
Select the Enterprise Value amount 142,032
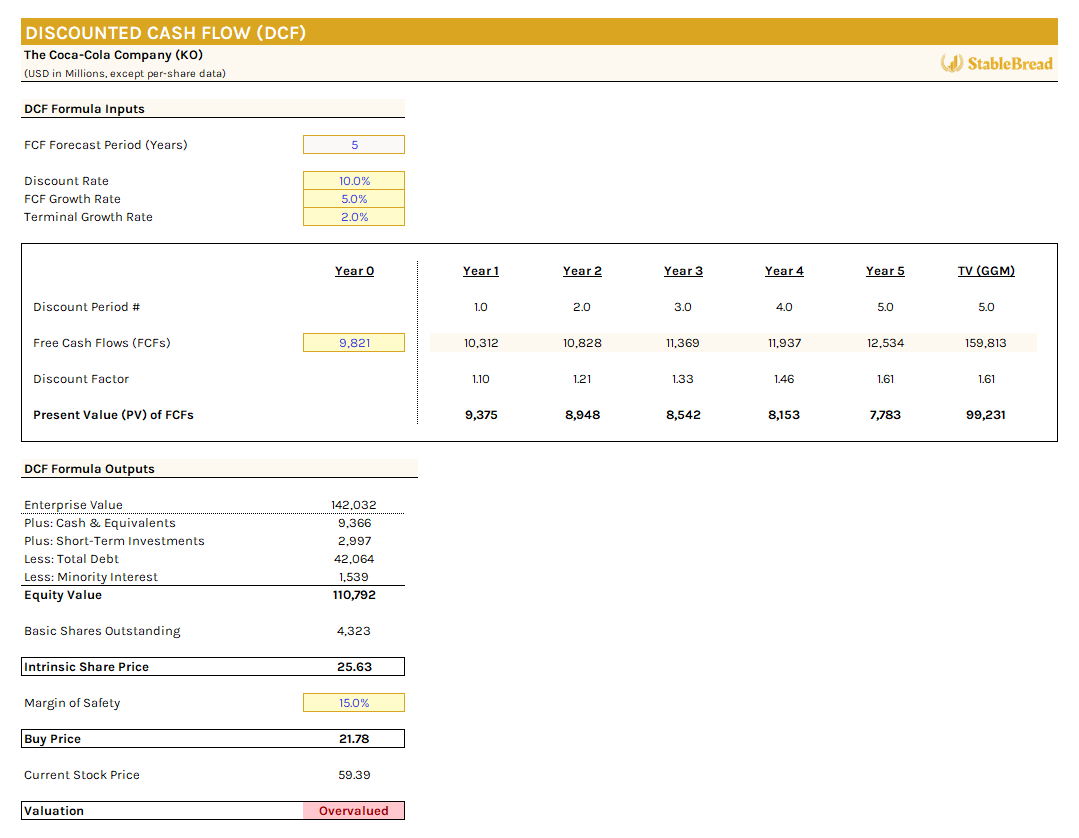click(x=353, y=505)
